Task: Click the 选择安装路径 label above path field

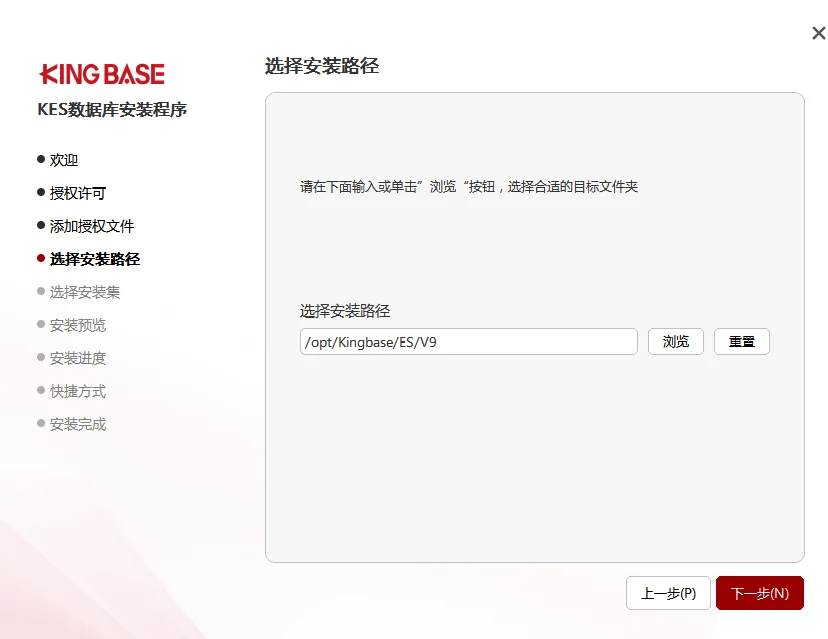Action: pos(344,311)
